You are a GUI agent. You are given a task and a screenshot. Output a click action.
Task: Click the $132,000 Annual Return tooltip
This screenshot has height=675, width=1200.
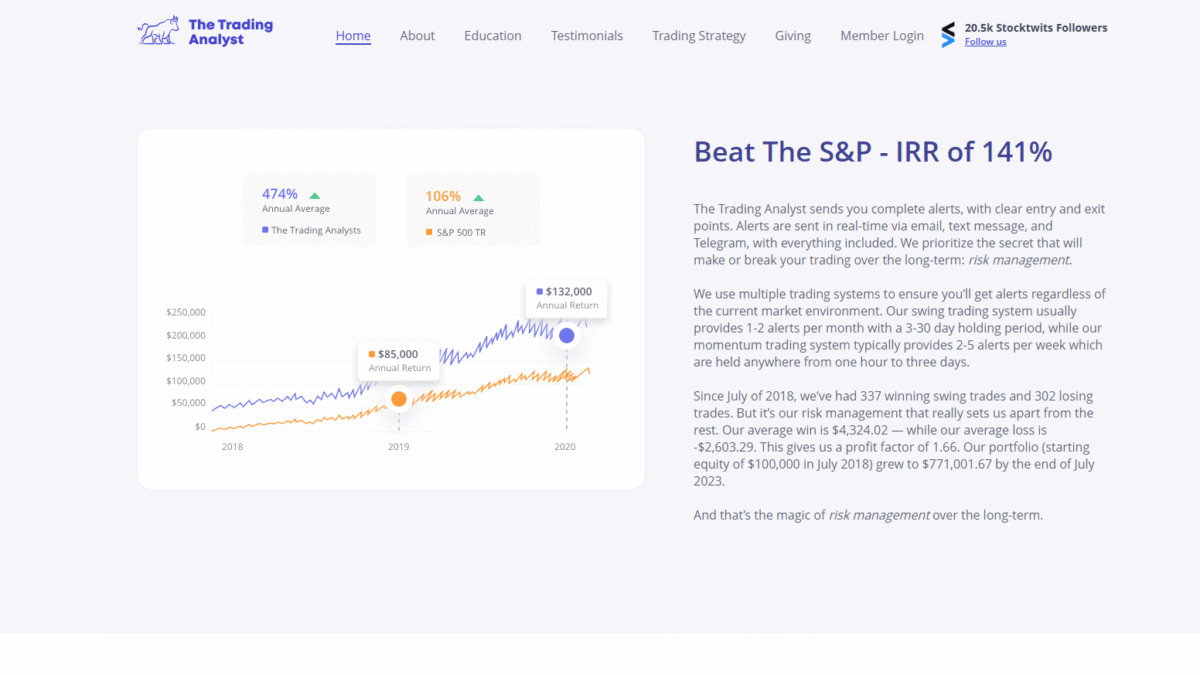click(567, 298)
